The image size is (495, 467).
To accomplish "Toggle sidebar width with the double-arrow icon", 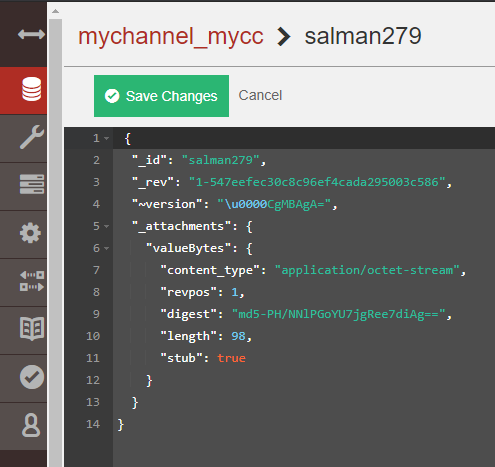I will tap(31, 34).
